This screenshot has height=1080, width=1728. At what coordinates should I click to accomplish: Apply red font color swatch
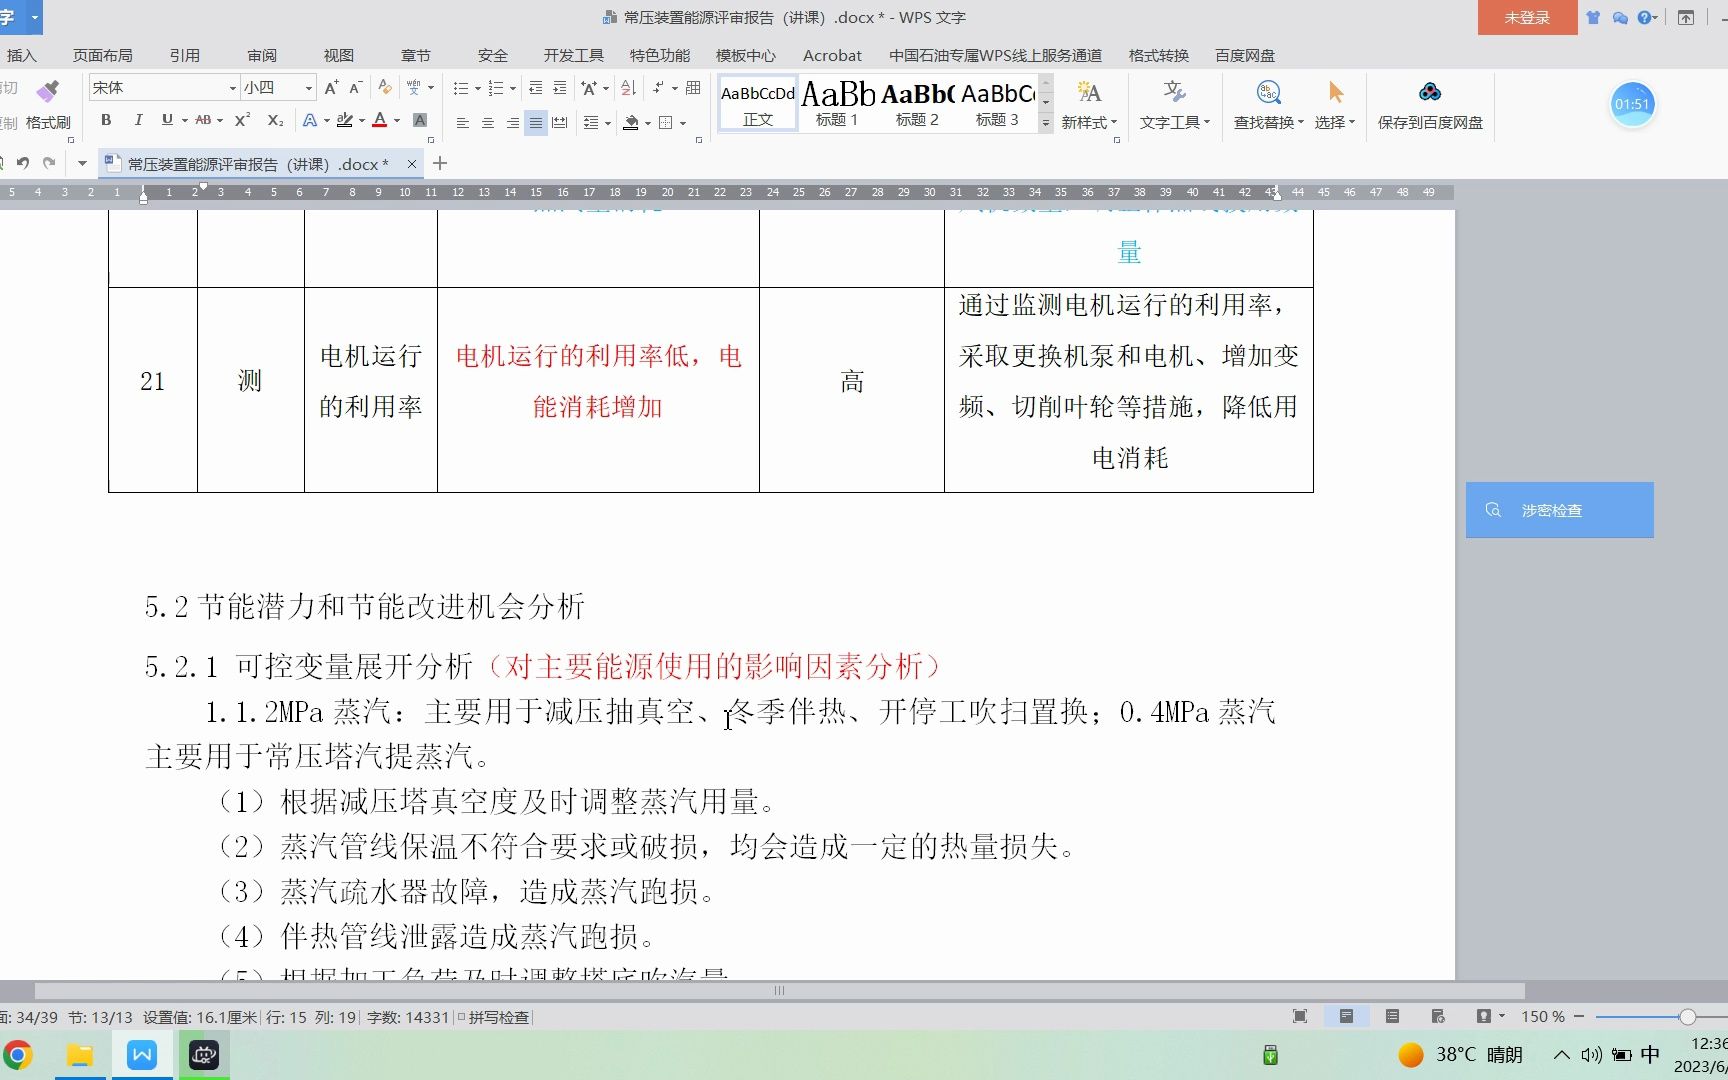380,120
